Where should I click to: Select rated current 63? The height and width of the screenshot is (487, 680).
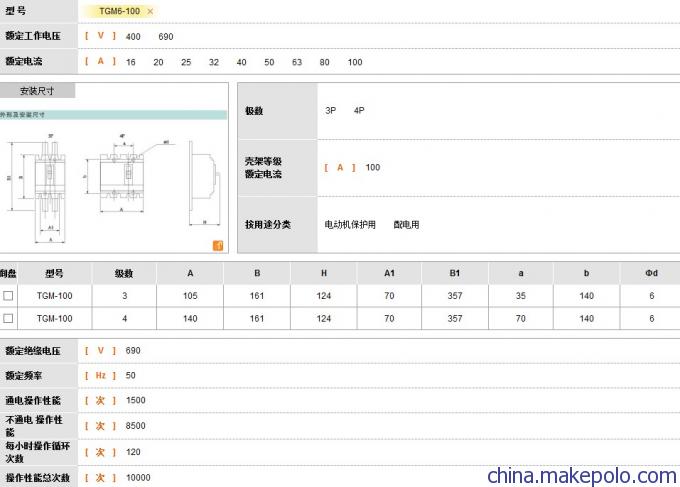(297, 62)
